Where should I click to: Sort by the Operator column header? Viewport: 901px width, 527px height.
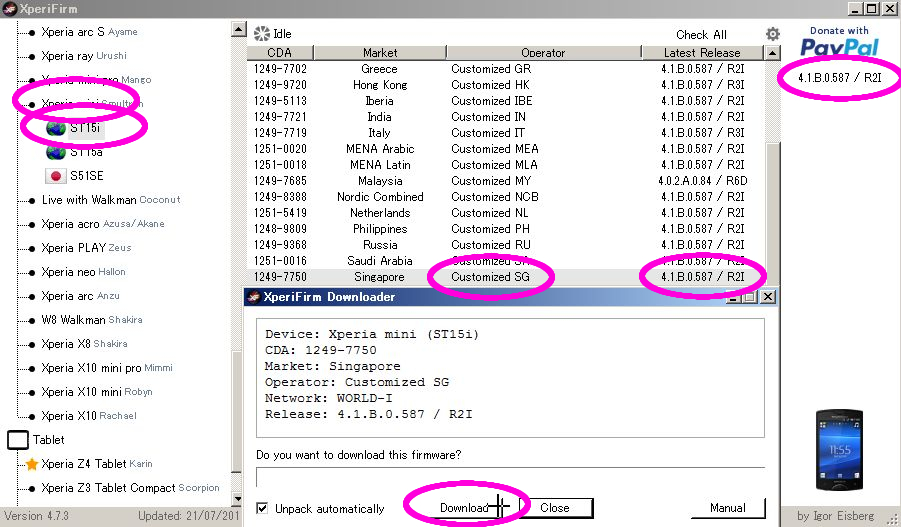click(543, 53)
